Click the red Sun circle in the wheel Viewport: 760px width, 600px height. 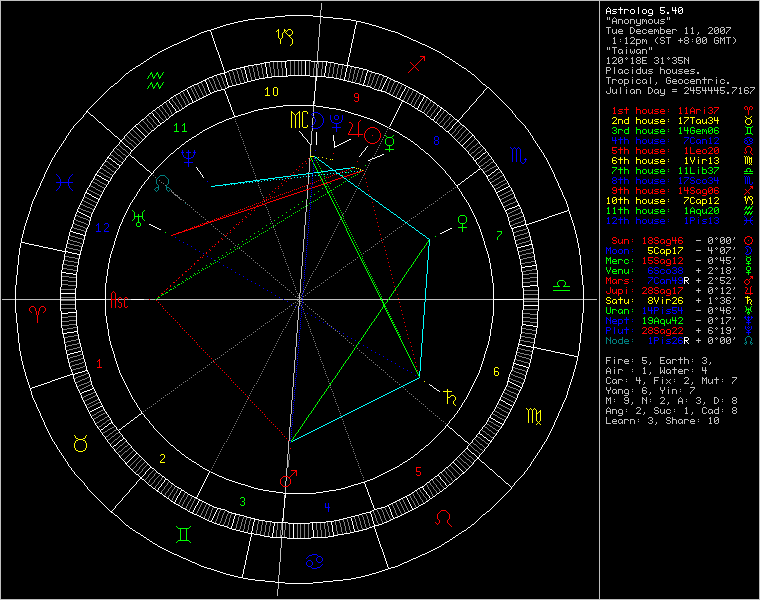372,136
